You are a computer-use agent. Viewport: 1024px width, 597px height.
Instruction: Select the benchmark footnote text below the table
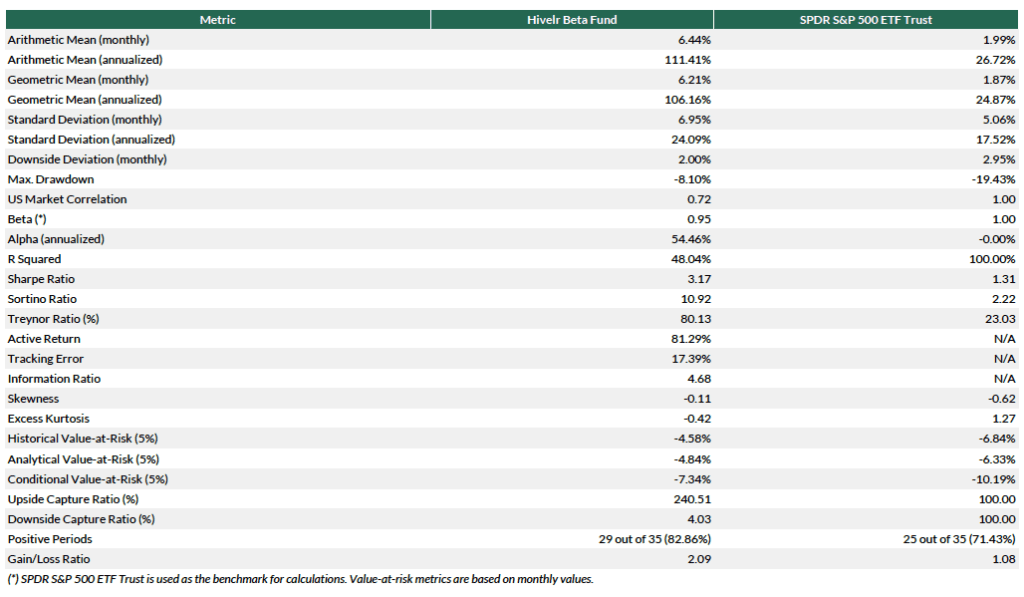(x=300, y=579)
